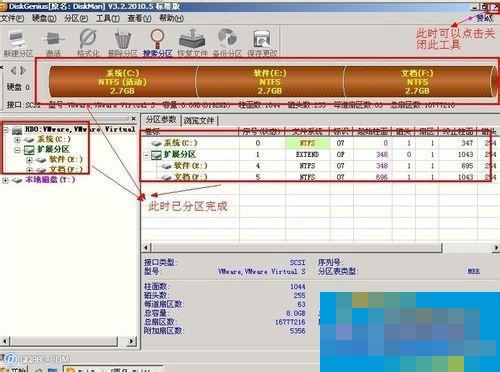This screenshot has height=372, width=500.
Task: Select 系统(C:) in the left tree
Action: point(54,140)
